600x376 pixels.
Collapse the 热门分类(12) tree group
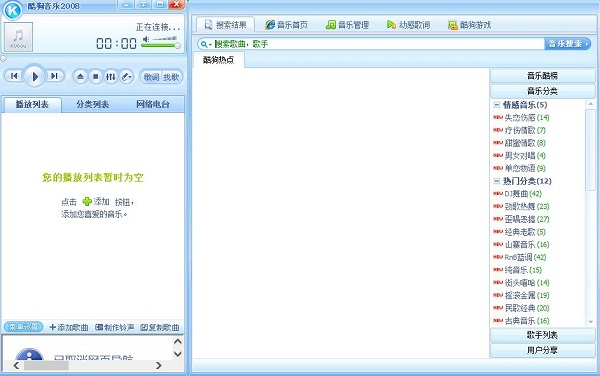497,181
